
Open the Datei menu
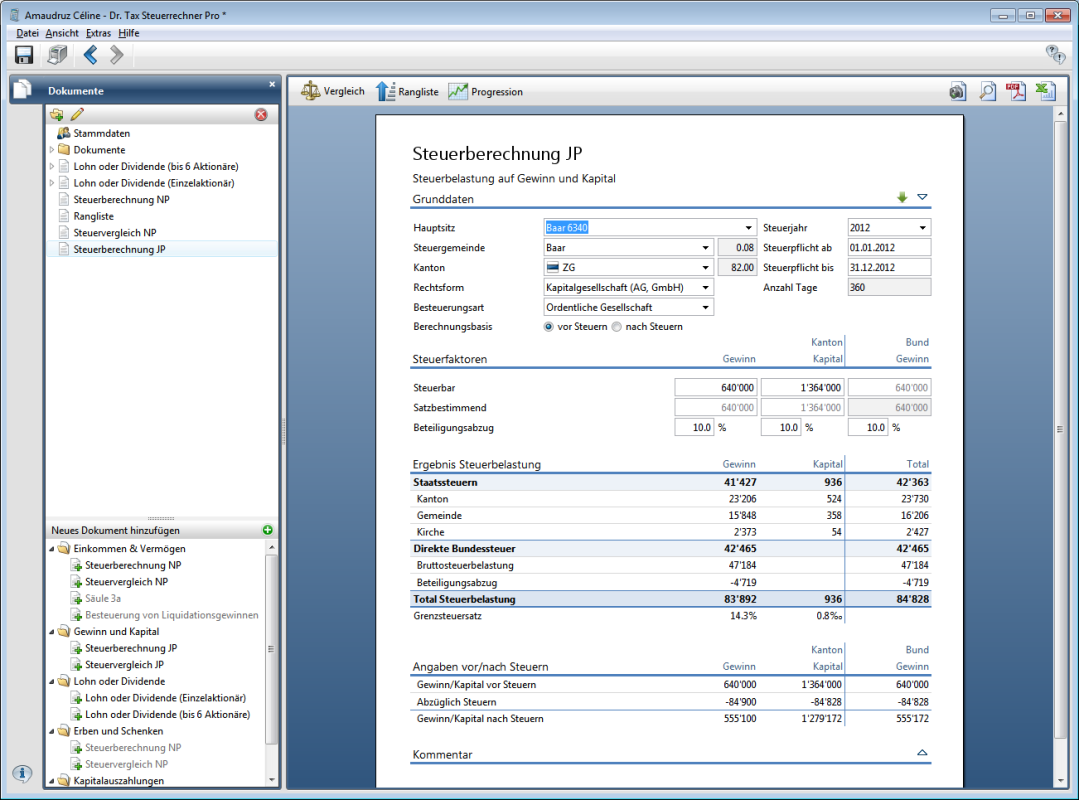[28, 33]
